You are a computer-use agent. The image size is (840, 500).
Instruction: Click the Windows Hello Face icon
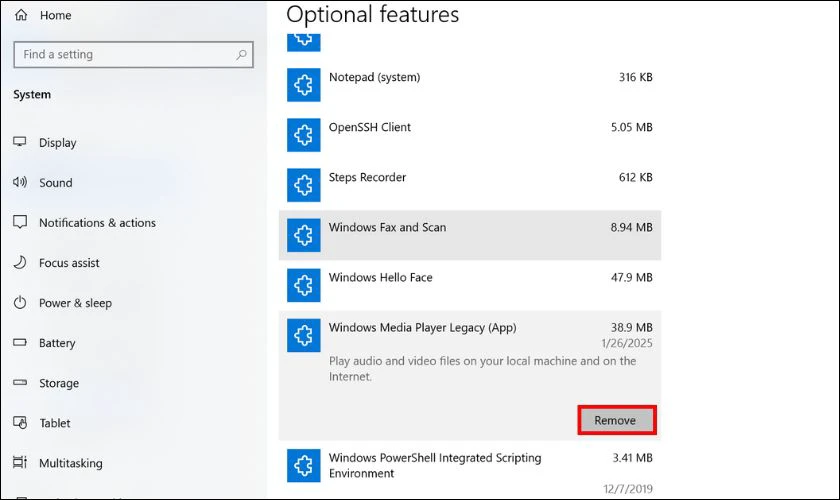tap(304, 285)
